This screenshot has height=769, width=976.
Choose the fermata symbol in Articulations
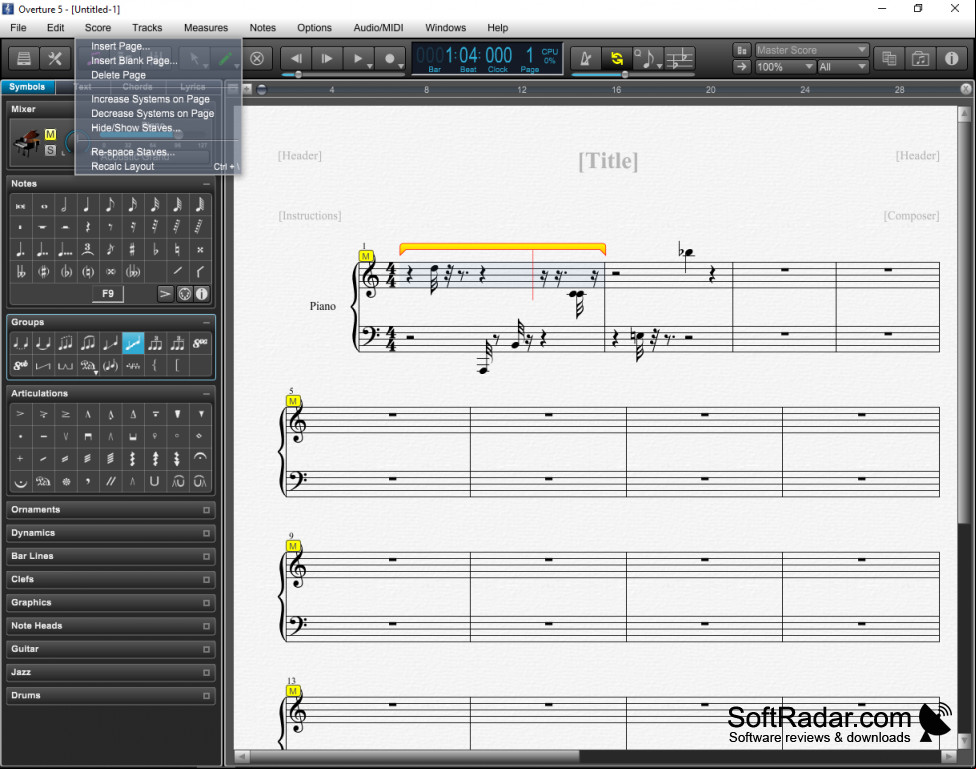click(200, 458)
